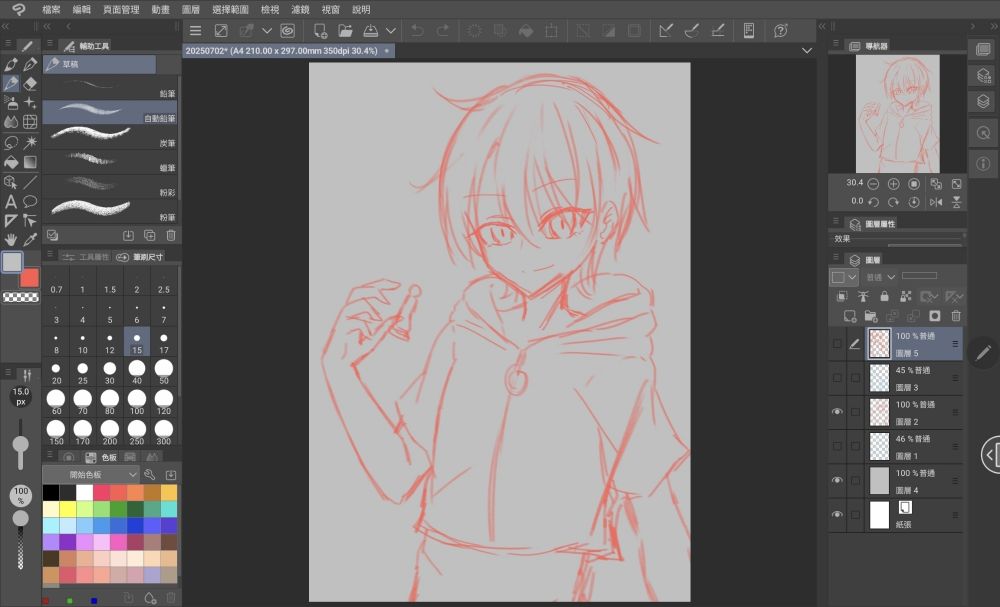The width and height of the screenshot is (1000, 607).
Task: Switch to 工具屬性 tab
Action: 85,256
